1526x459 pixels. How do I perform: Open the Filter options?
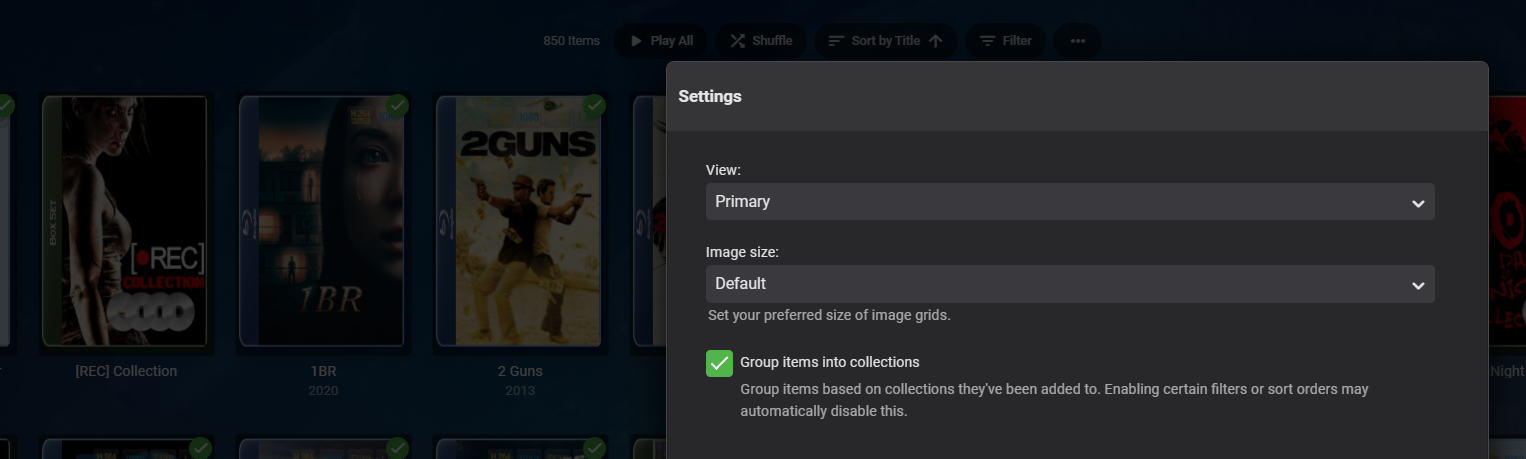[x=1005, y=41]
